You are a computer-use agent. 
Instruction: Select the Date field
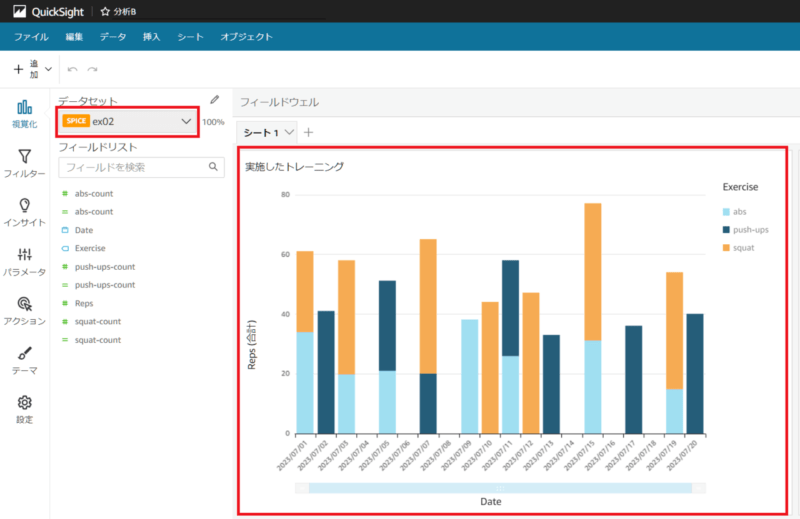pyautogui.click(x=78, y=230)
